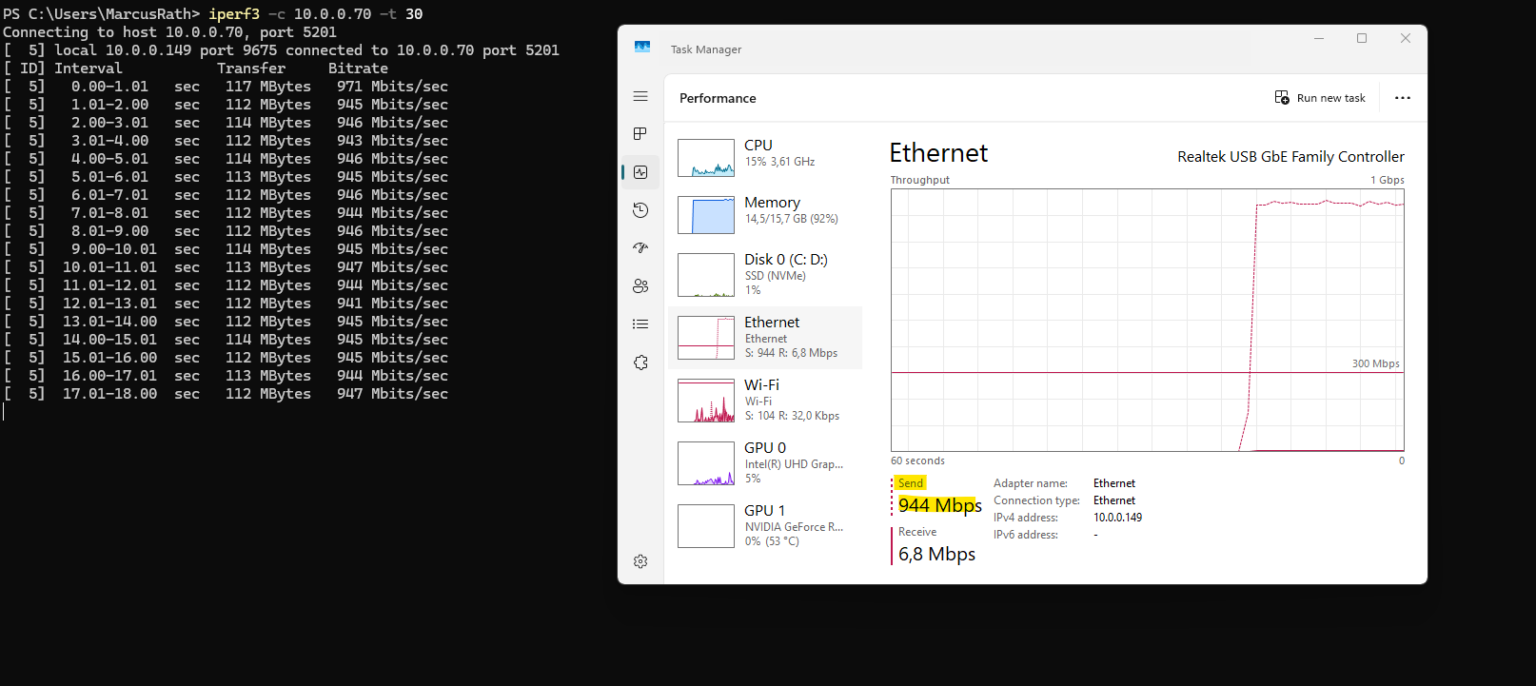Open the Processes page in Task Manager
This screenshot has width=1536, height=686.
coord(640,133)
